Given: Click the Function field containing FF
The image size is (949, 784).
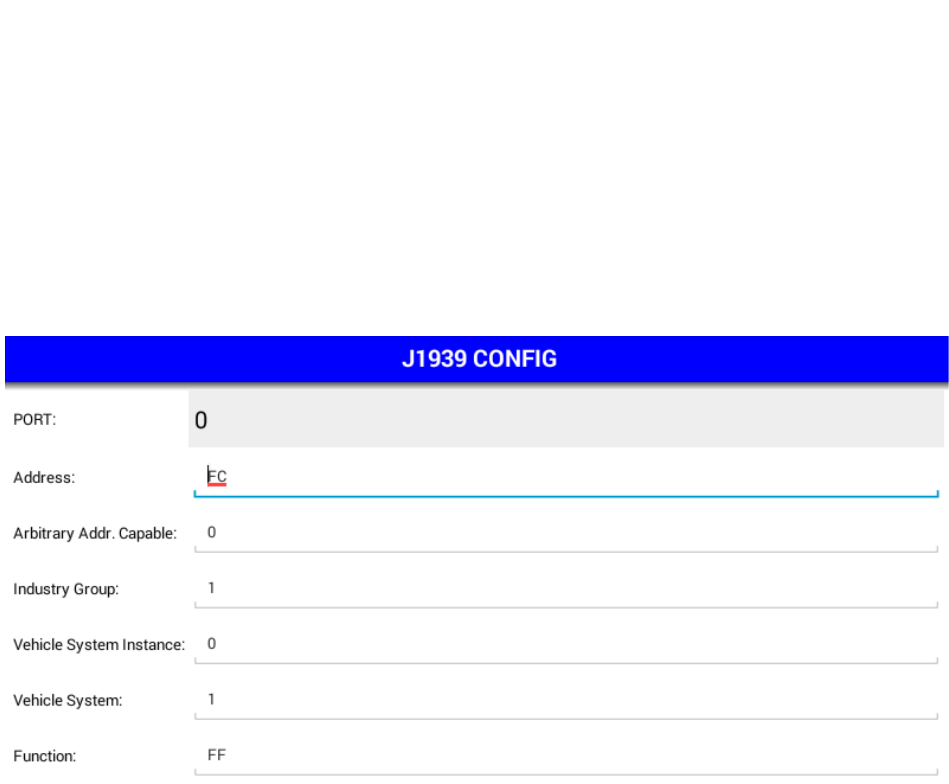Looking at the screenshot, I should click(x=566, y=756).
